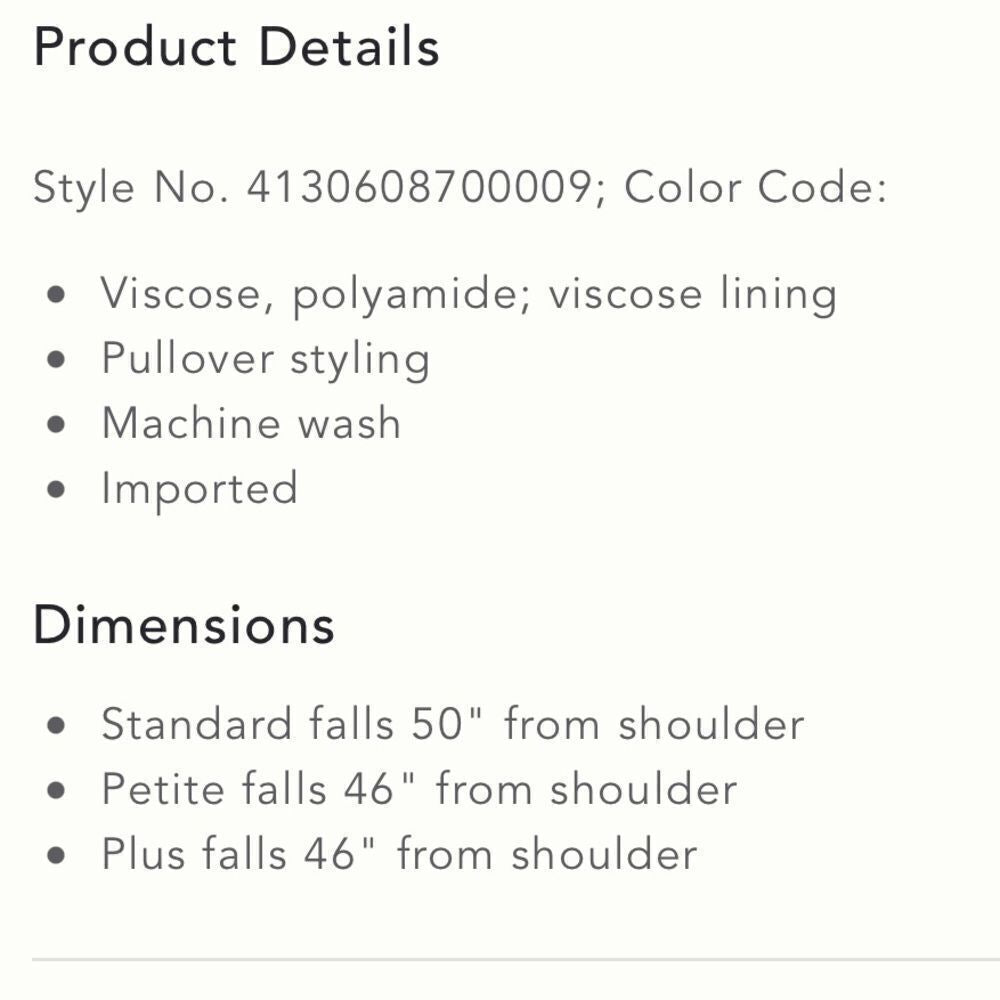Click the bullet dot beside Petite falls
This screenshot has height=1000, width=1000.
[56, 790]
